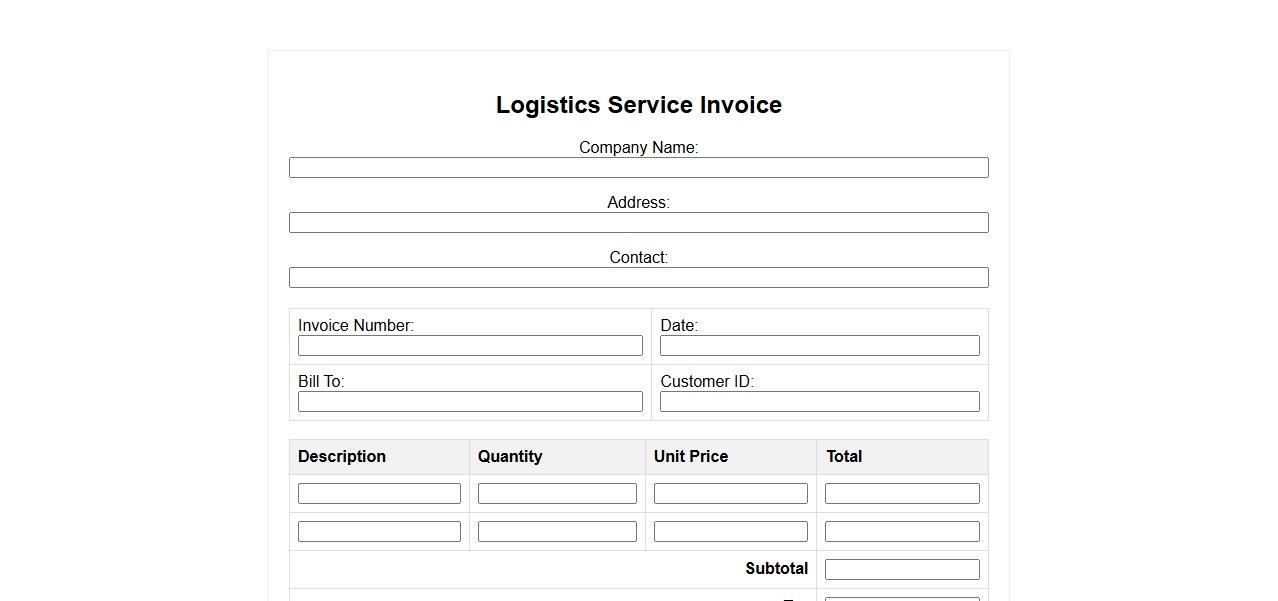Focus the Address text box
This screenshot has height=601, width=1278.
[x=638, y=223]
